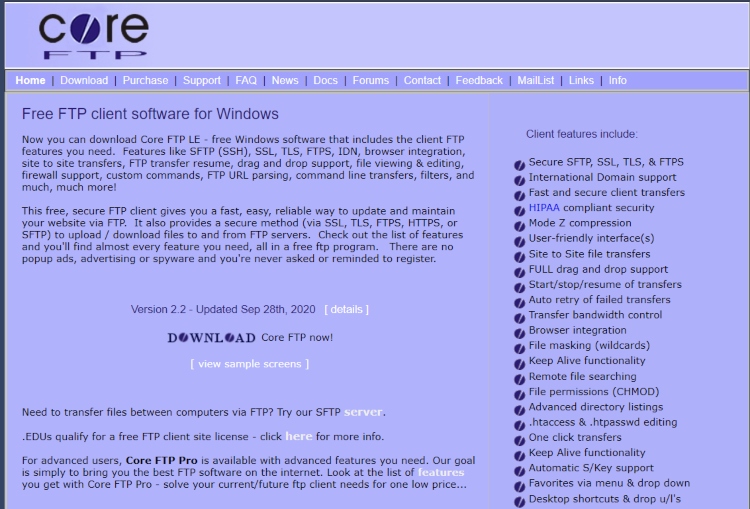
Task: Click bullet icon beside Secure SFTP, SSL, TLS
Action: point(519,166)
